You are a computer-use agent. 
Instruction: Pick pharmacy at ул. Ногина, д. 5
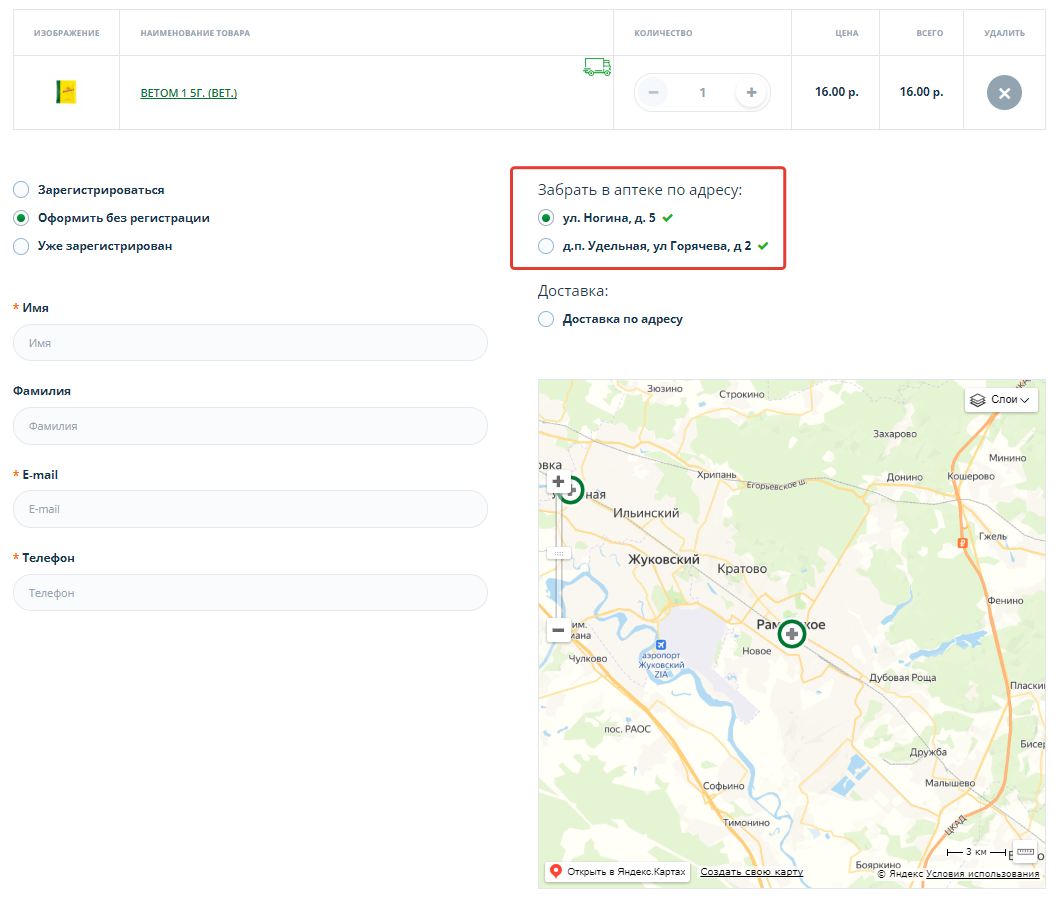[x=546, y=217]
